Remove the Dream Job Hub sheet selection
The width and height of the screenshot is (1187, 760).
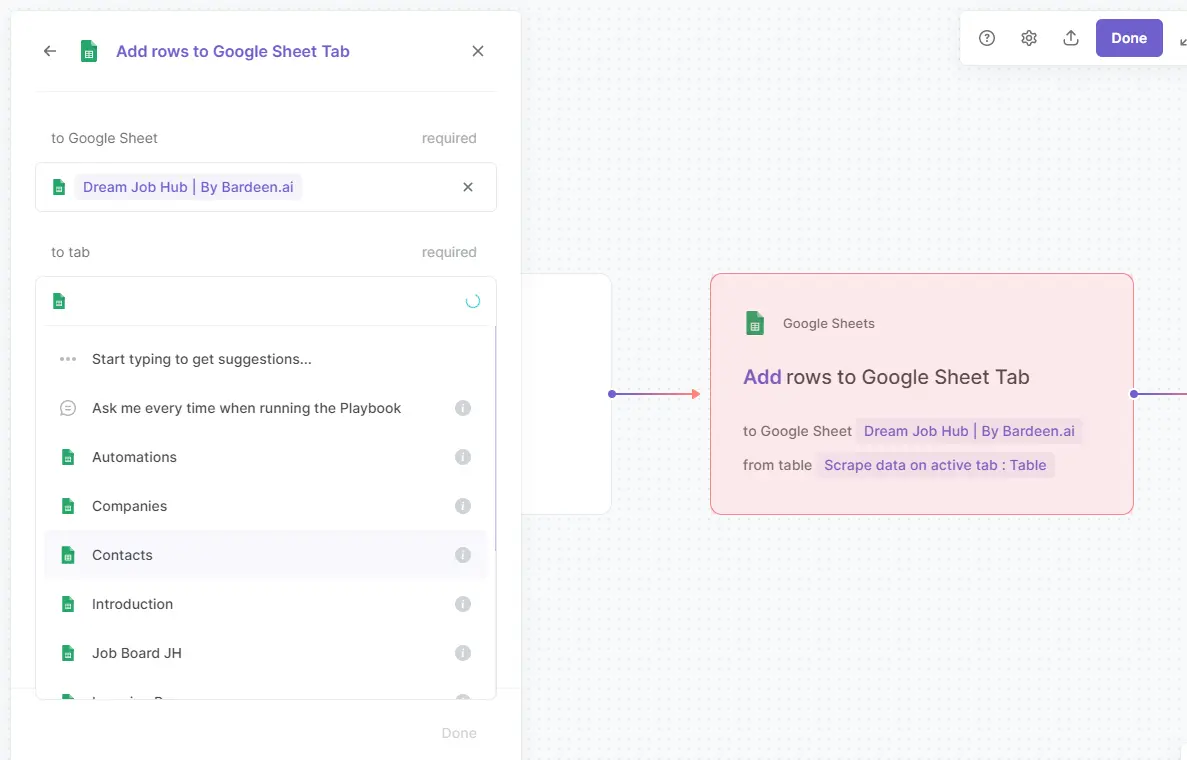pos(468,187)
